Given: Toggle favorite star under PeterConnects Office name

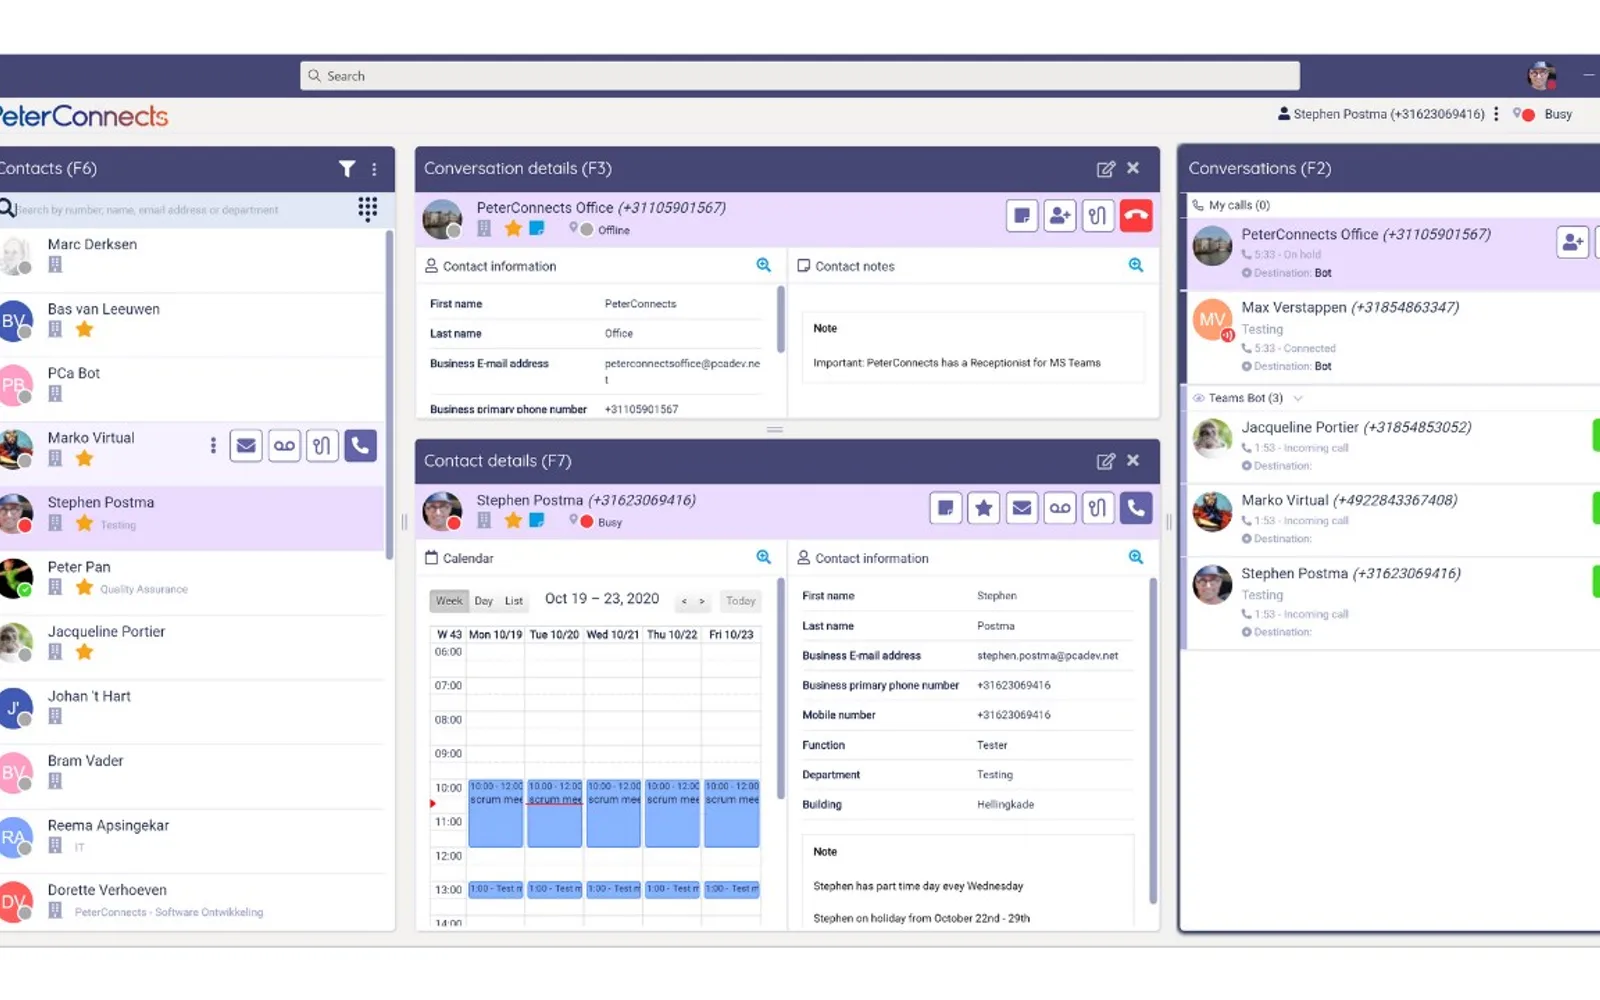Looking at the screenshot, I should point(513,228).
